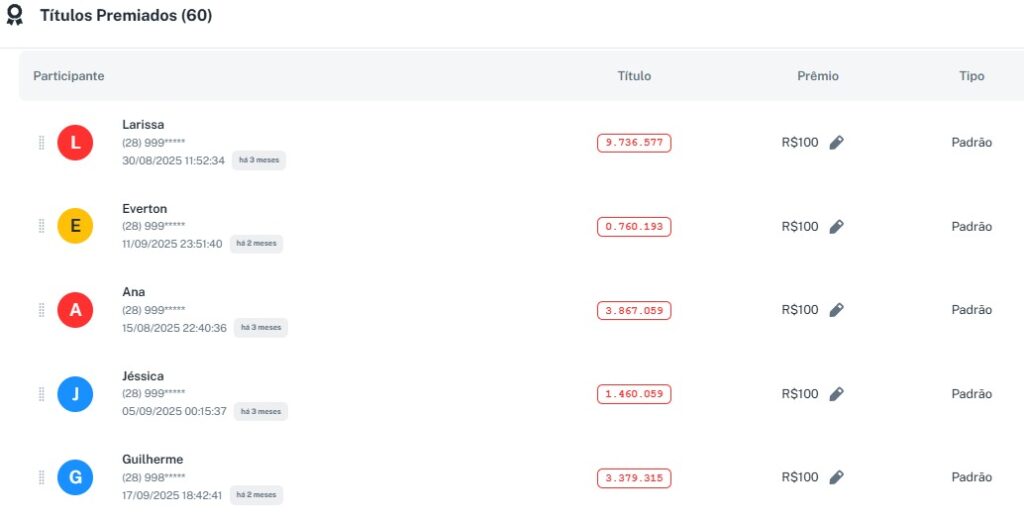Edit Larissa's R$100 prize with pencil icon
Viewport: 1024px width, 521px height.
837,143
